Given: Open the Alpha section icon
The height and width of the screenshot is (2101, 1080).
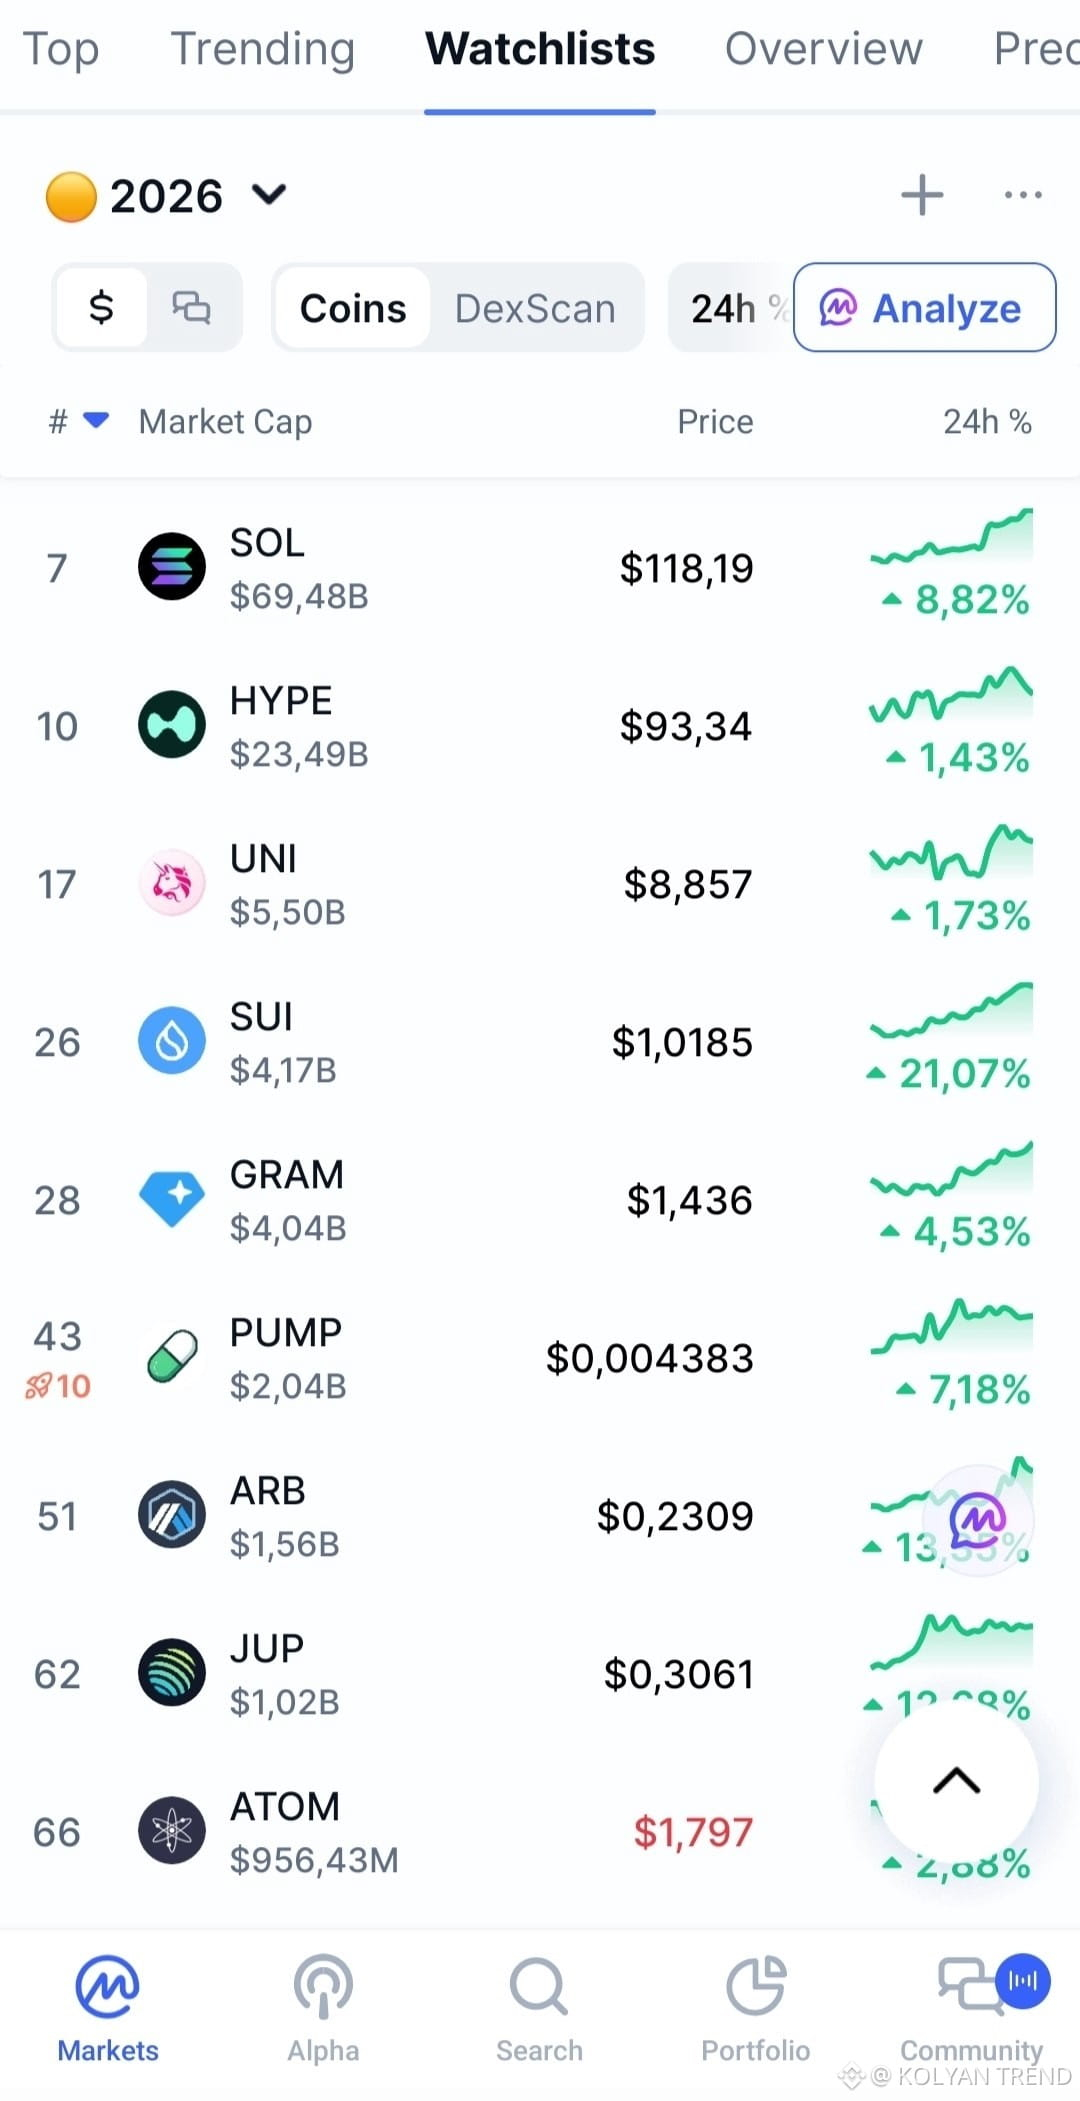Looking at the screenshot, I should pos(323,1987).
